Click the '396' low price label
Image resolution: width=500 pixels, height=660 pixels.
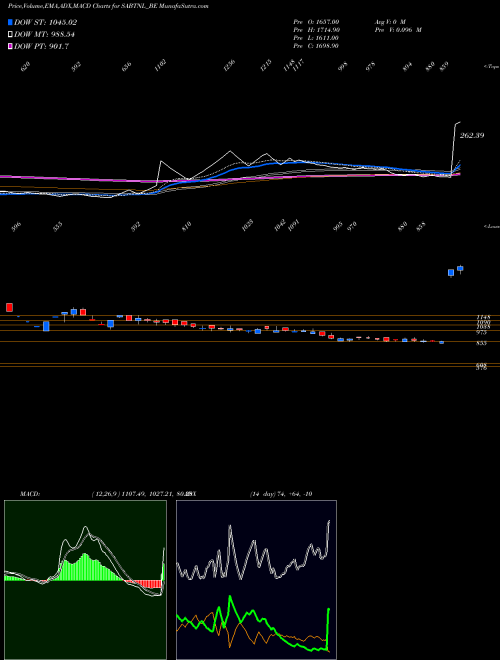click(x=16, y=227)
